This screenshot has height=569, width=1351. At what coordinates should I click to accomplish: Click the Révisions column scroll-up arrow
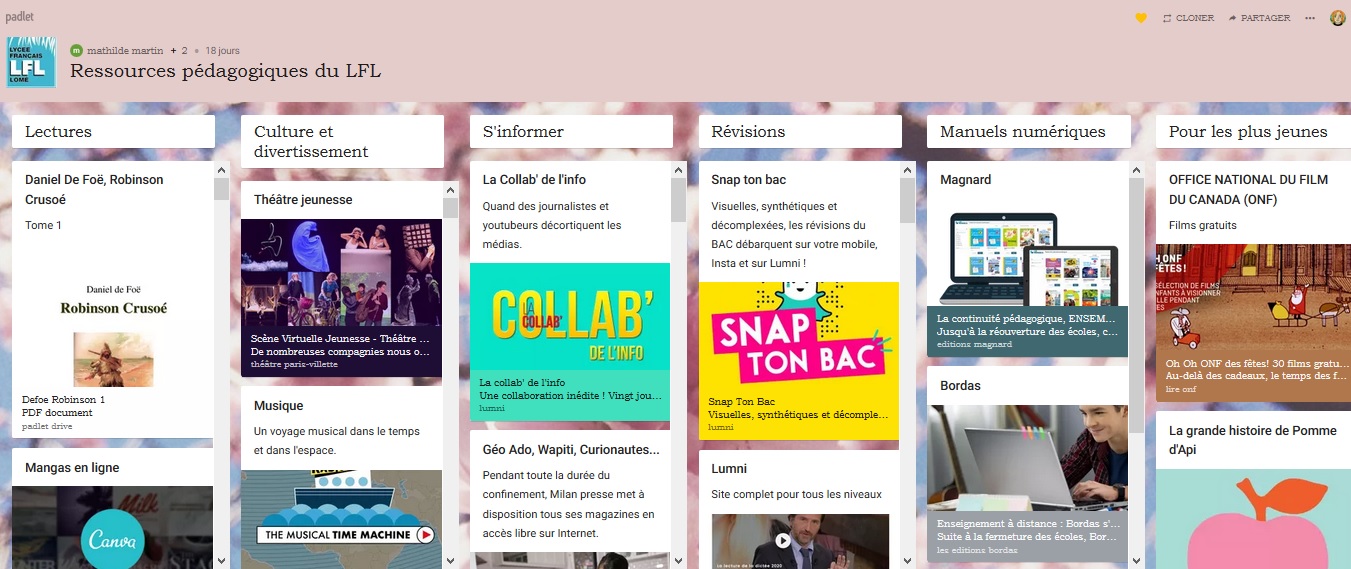pos(907,169)
